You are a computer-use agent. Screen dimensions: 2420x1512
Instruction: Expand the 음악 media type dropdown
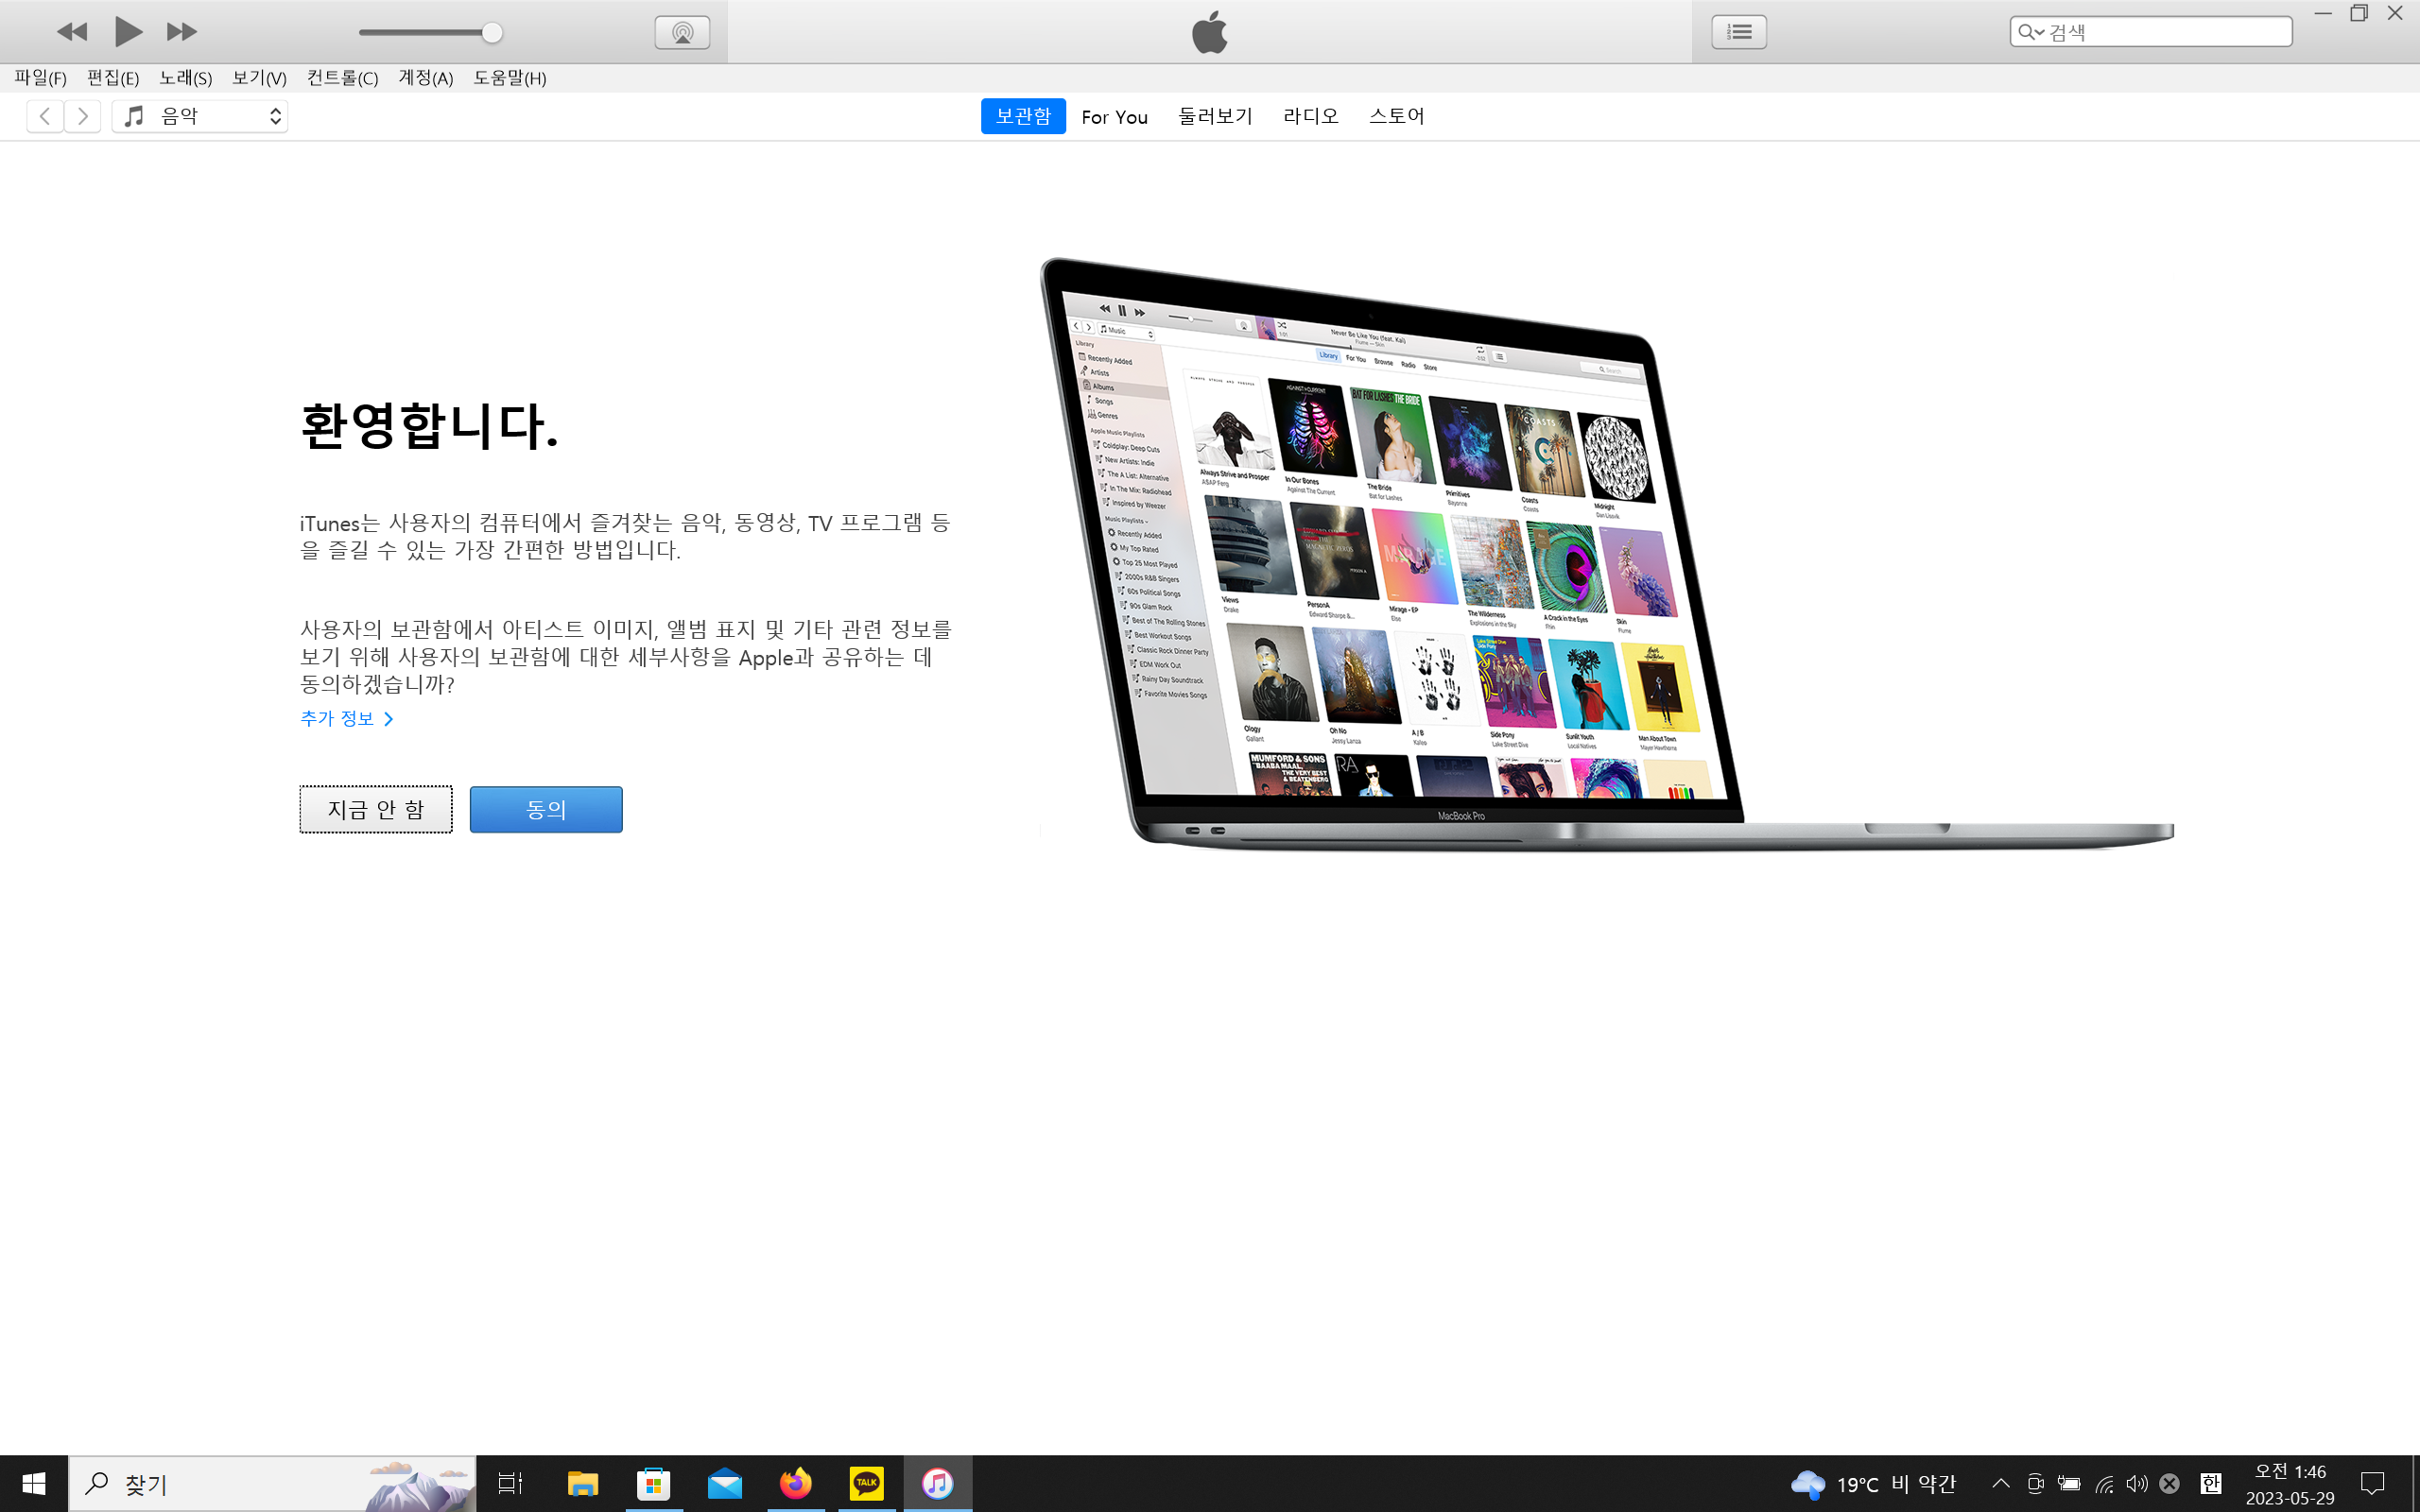[200, 116]
